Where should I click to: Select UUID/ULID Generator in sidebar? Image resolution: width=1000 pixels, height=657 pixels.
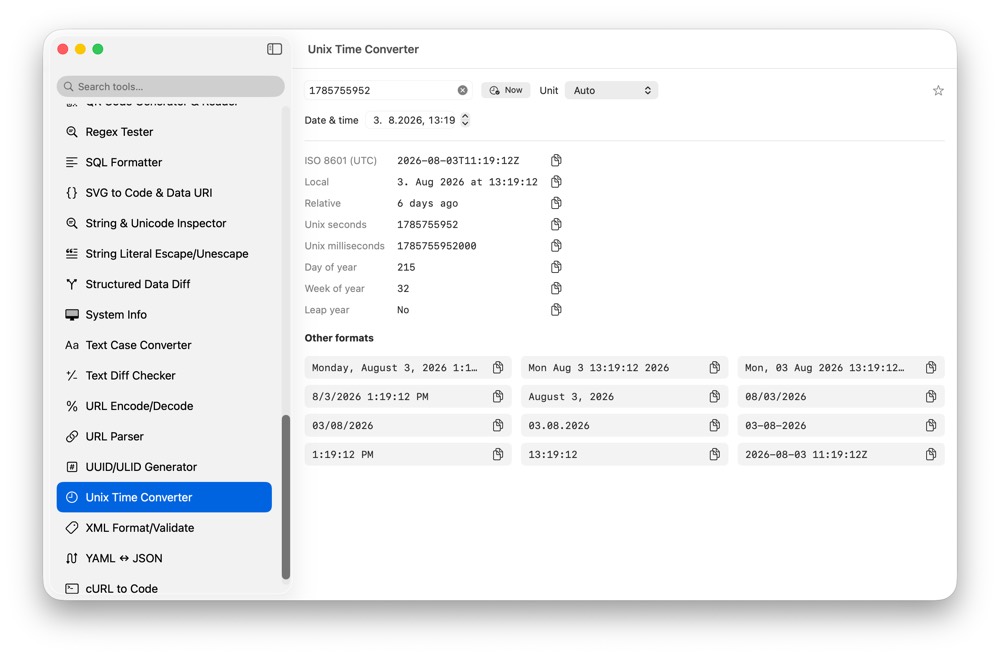click(x=164, y=467)
